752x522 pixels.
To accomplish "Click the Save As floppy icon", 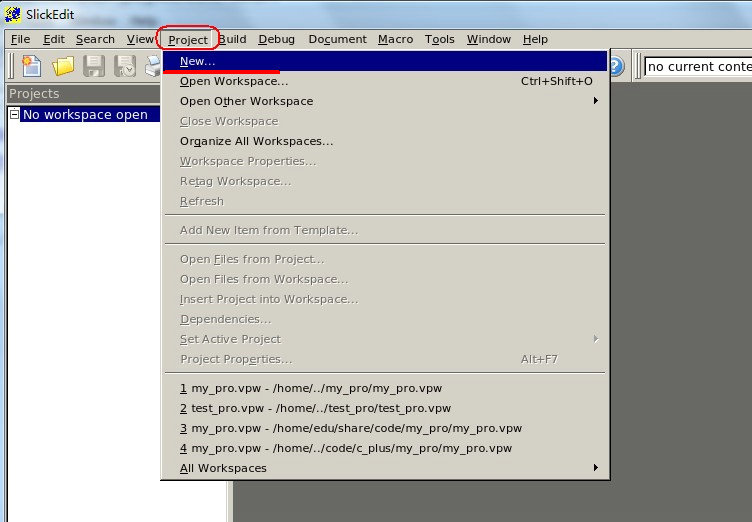I will 125,66.
